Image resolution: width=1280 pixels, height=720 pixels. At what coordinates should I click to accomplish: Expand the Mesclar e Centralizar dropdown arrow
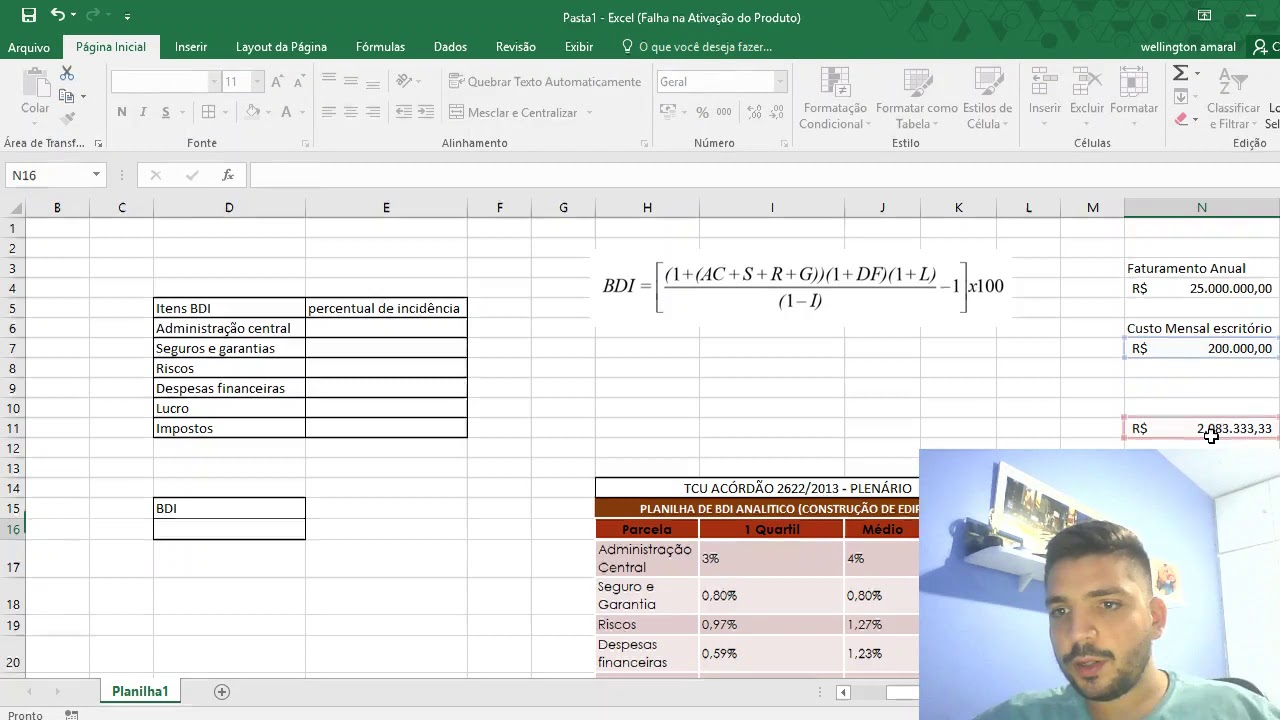(x=589, y=112)
